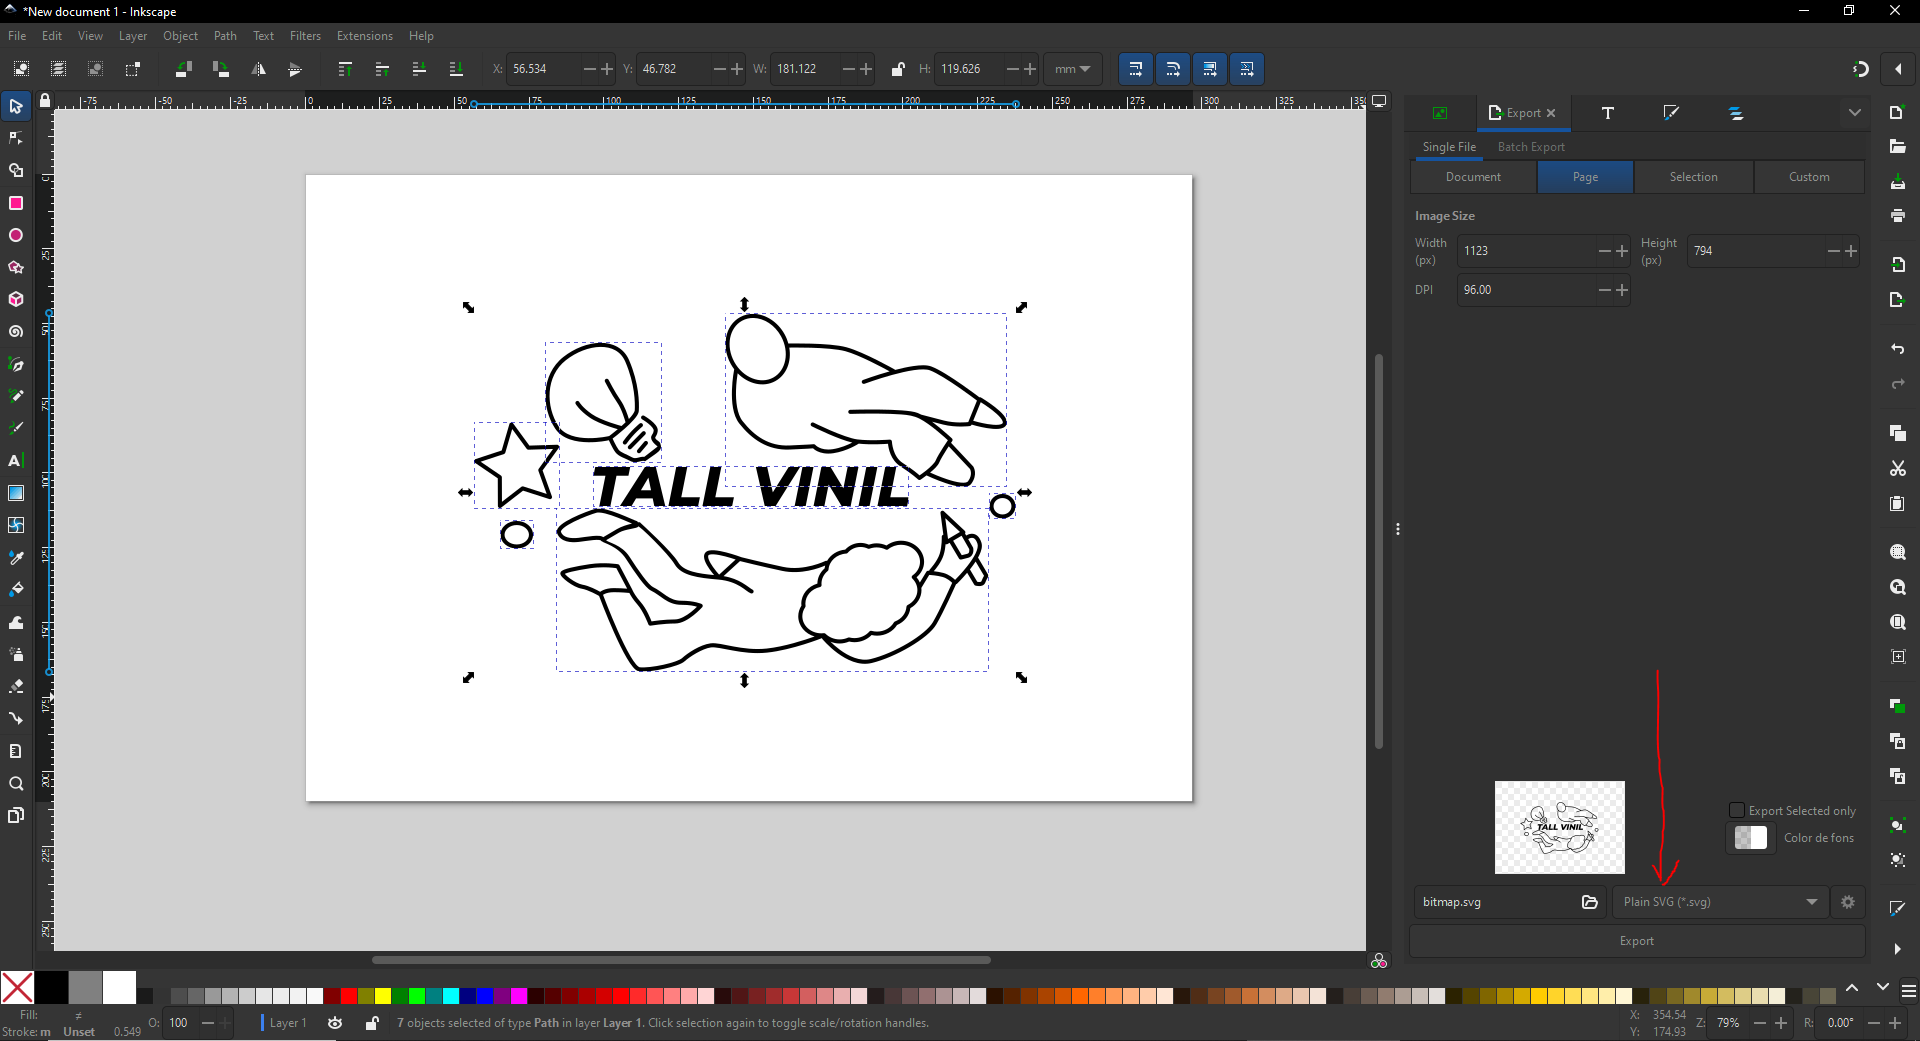The height and width of the screenshot is (1041, 1920).
Task: Select the Zoom magnifier tool
Action: pos(16,783)
